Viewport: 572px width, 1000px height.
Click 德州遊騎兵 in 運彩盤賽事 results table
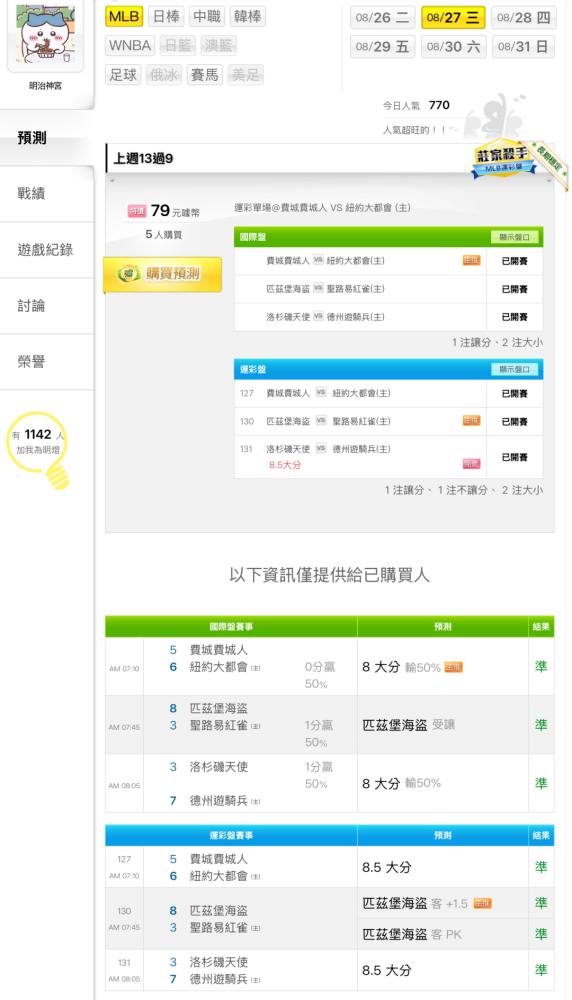click(x=219, y=979)
